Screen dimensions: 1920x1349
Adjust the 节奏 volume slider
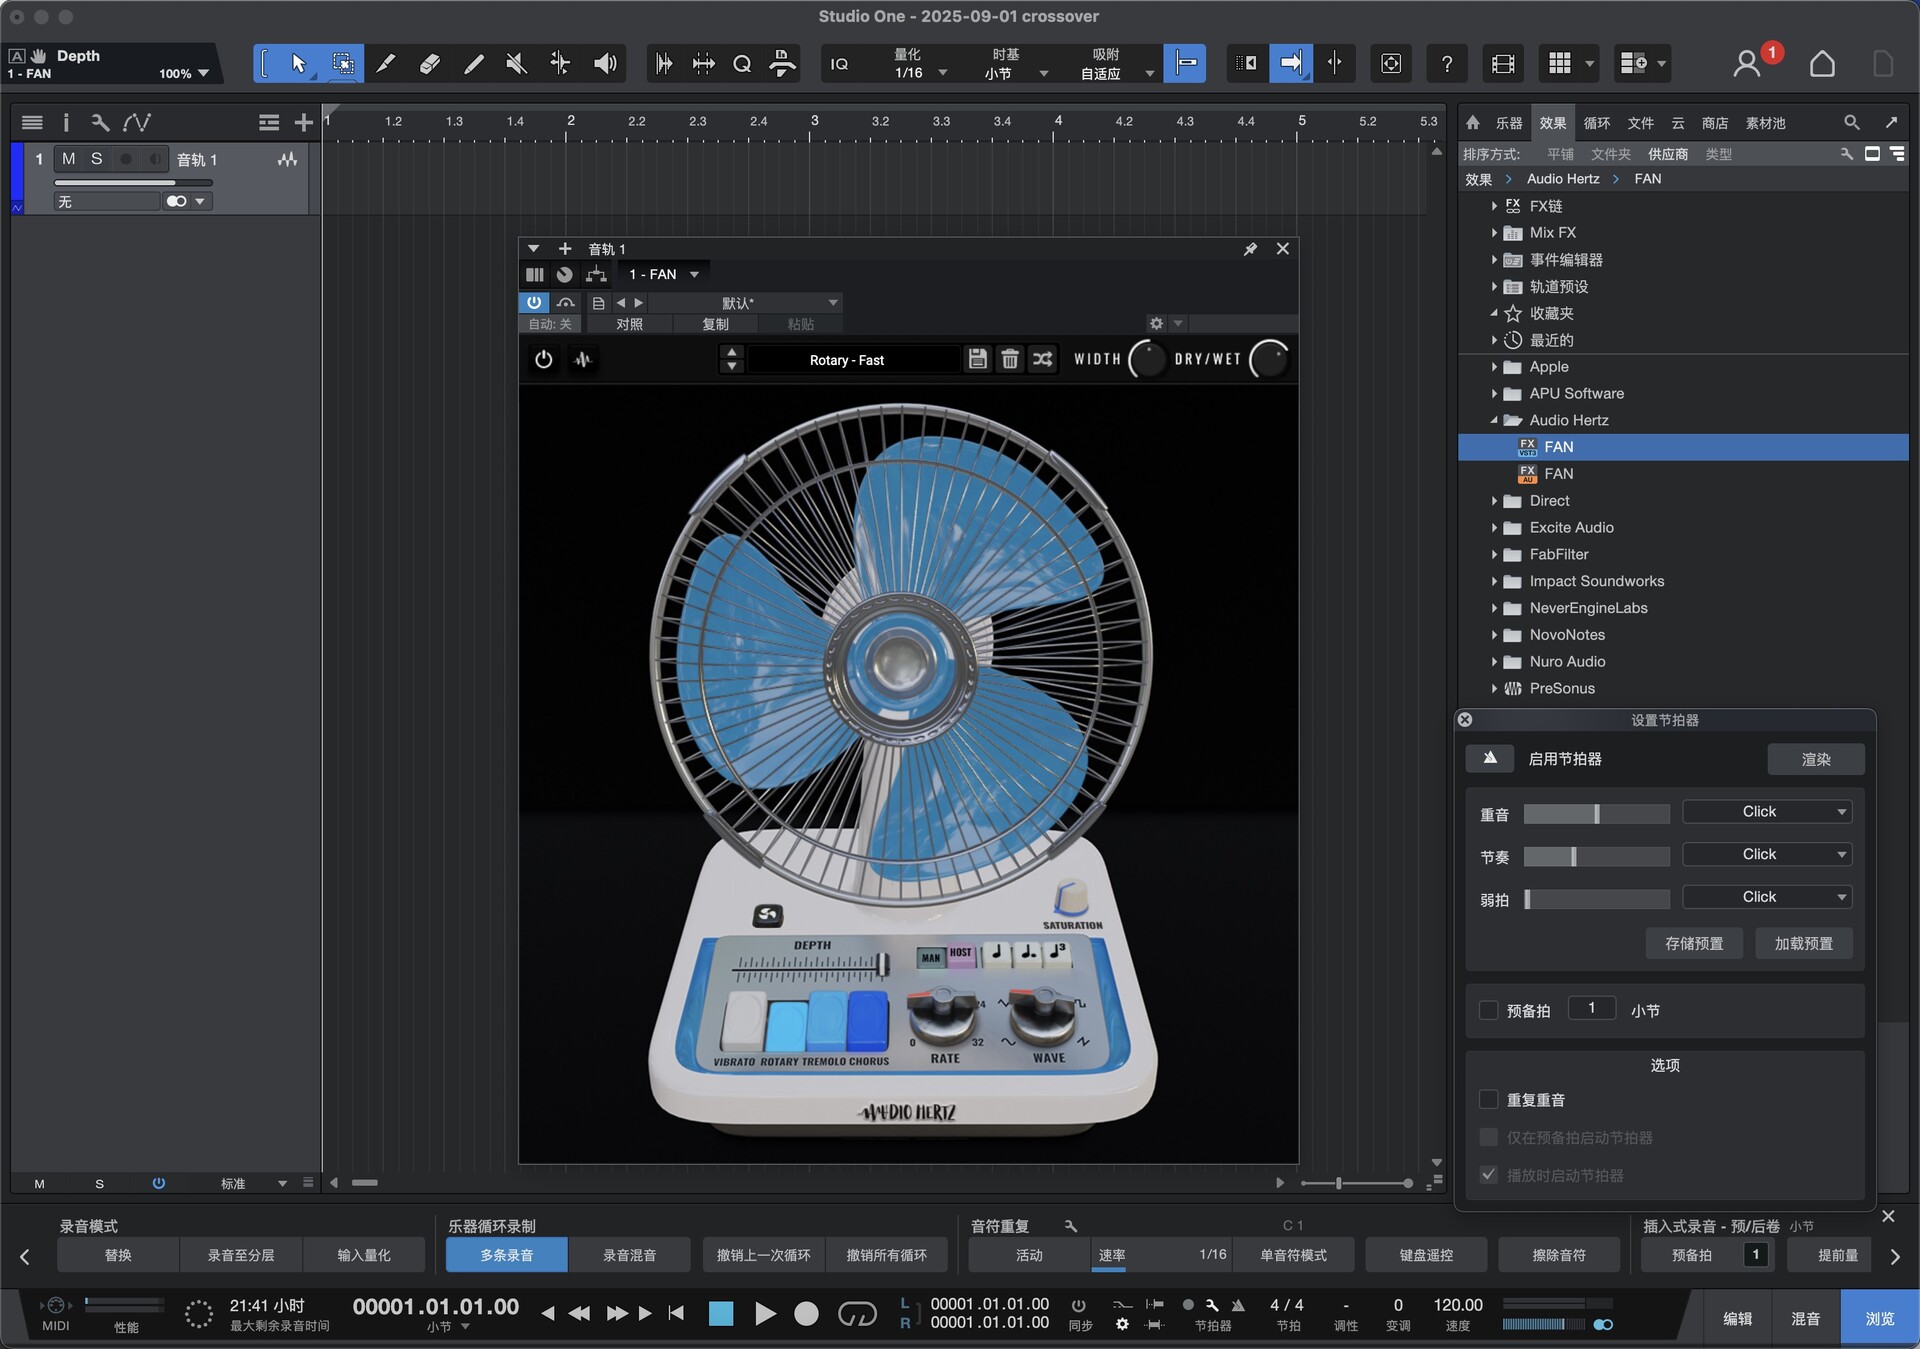point(1596,856)
